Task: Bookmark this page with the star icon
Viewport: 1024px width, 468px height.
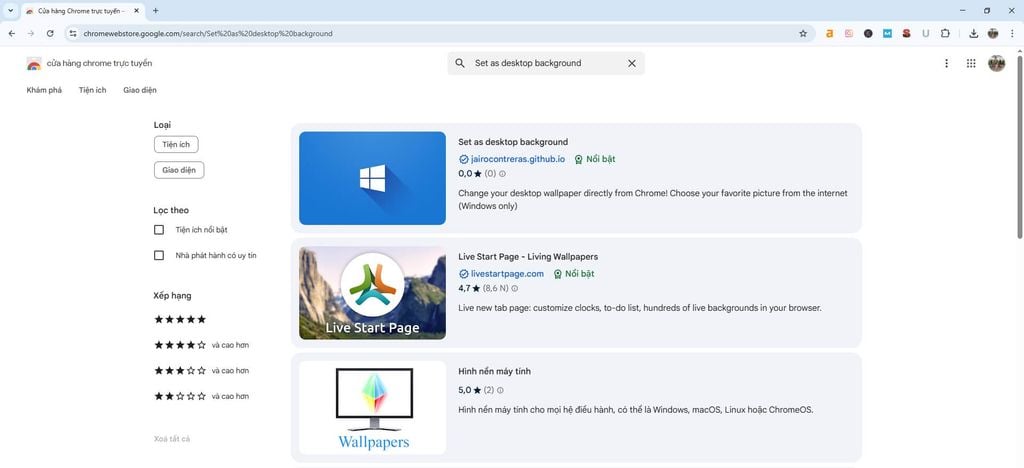Action: 803,33
